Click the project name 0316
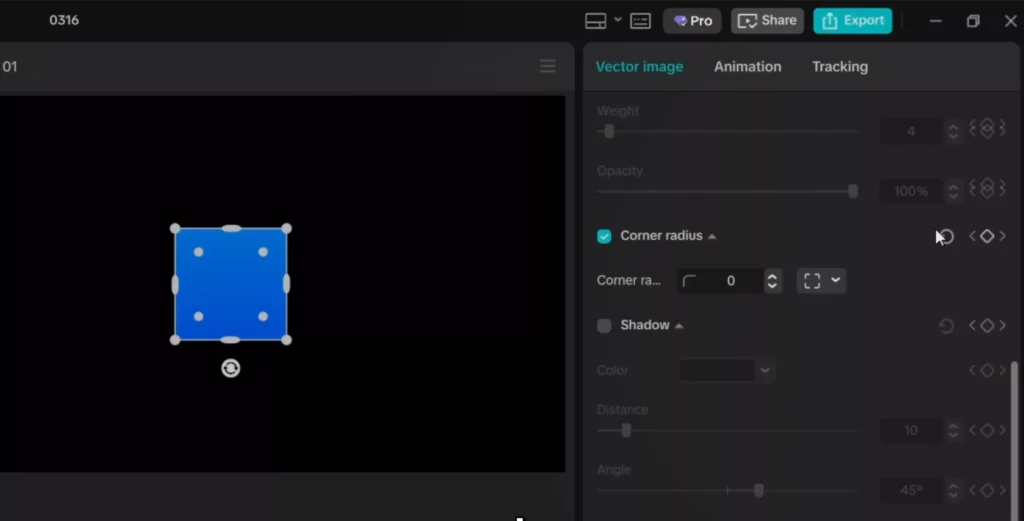The image size is (1024, 521). tap(64, 20)
